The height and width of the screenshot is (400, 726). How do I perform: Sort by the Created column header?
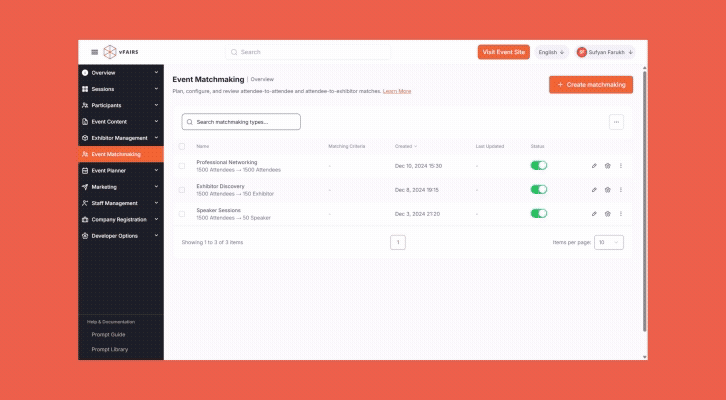point(405,146)
